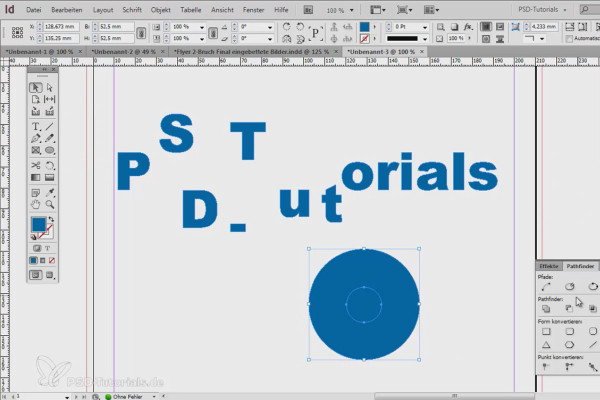Open the screen mode dropdown

404,10
